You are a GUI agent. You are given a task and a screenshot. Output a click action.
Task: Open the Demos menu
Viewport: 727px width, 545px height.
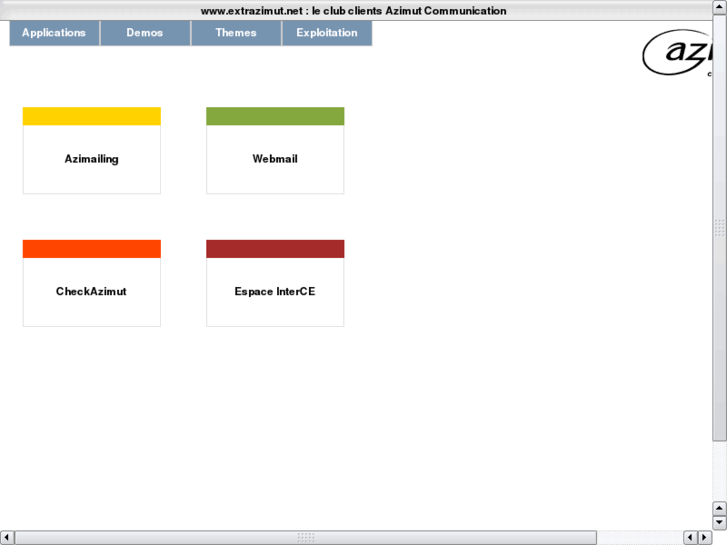(145, 33)
